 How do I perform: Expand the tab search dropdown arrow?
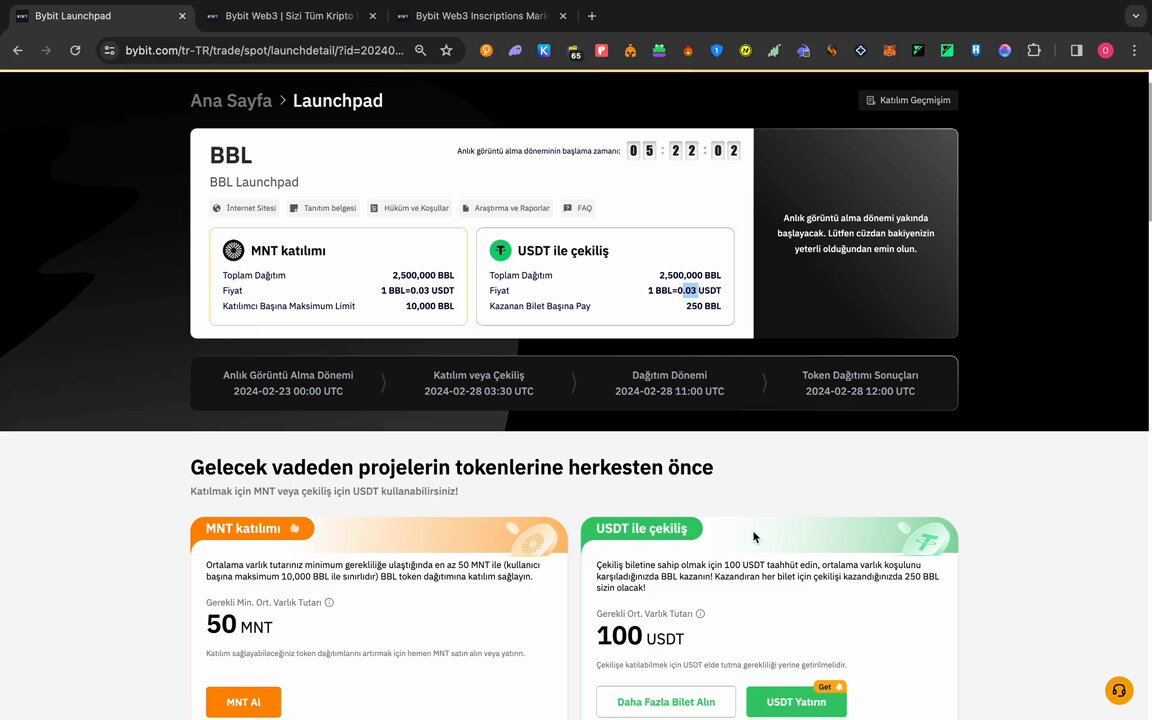click(1135, 15)
